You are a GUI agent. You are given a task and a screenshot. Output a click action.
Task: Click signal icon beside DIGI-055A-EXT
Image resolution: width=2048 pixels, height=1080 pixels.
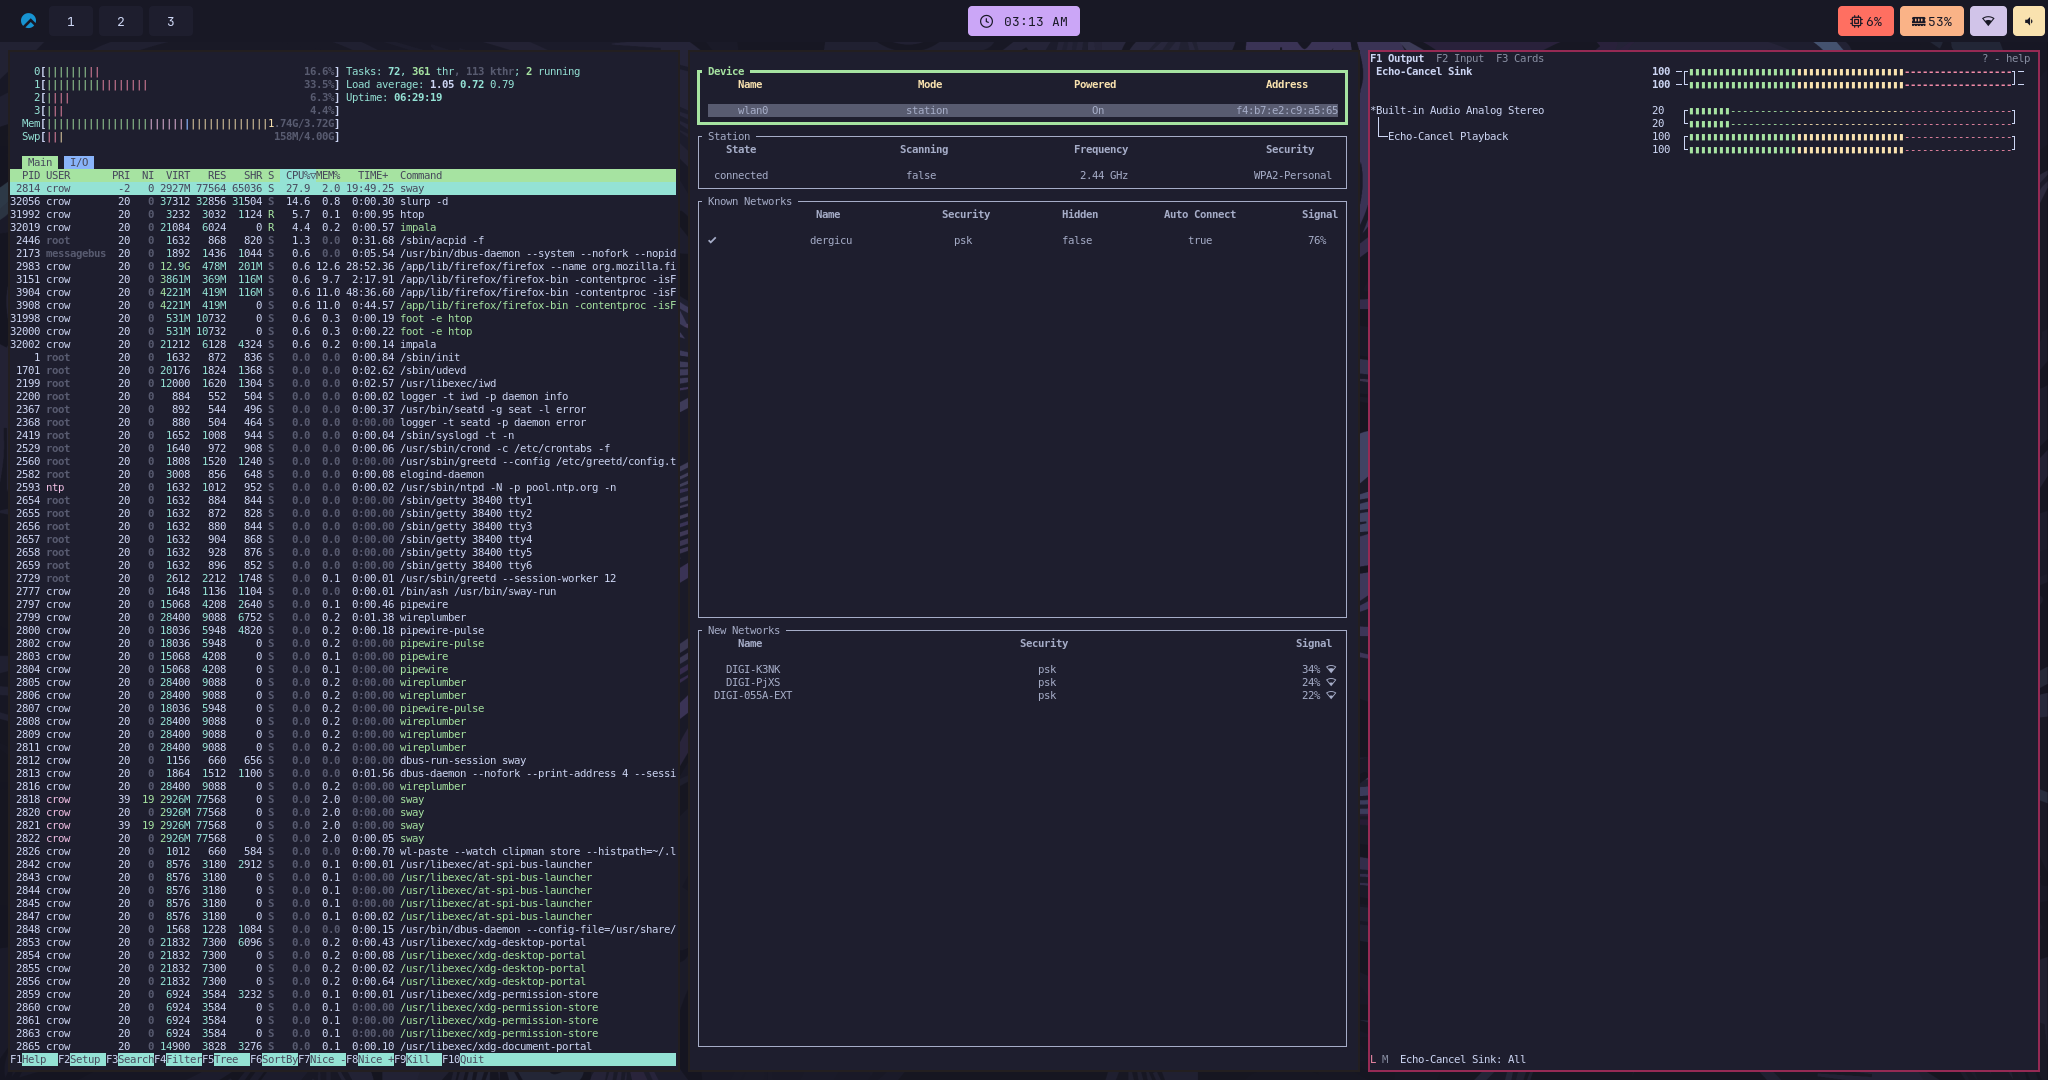[x=1331, y=695]
